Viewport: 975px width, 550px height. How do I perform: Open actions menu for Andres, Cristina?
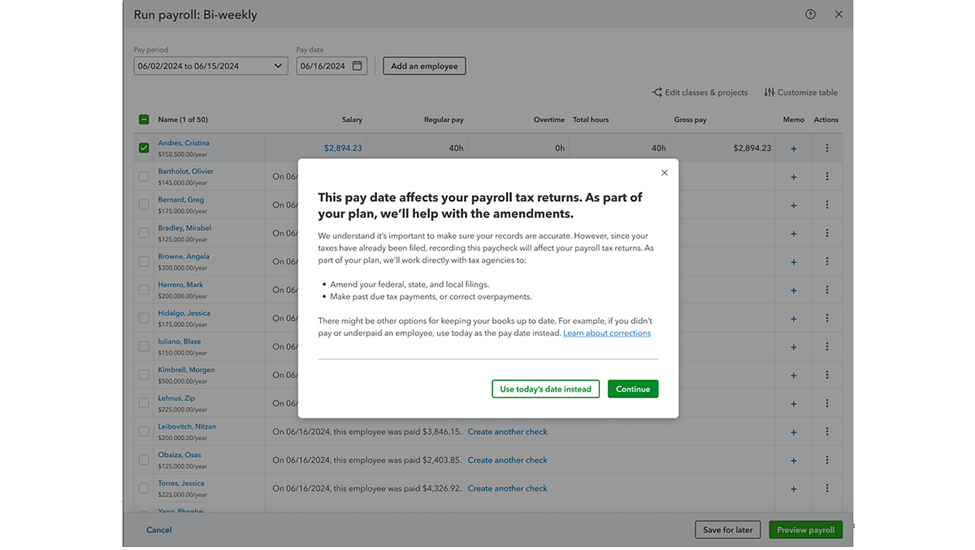(827, 148)
